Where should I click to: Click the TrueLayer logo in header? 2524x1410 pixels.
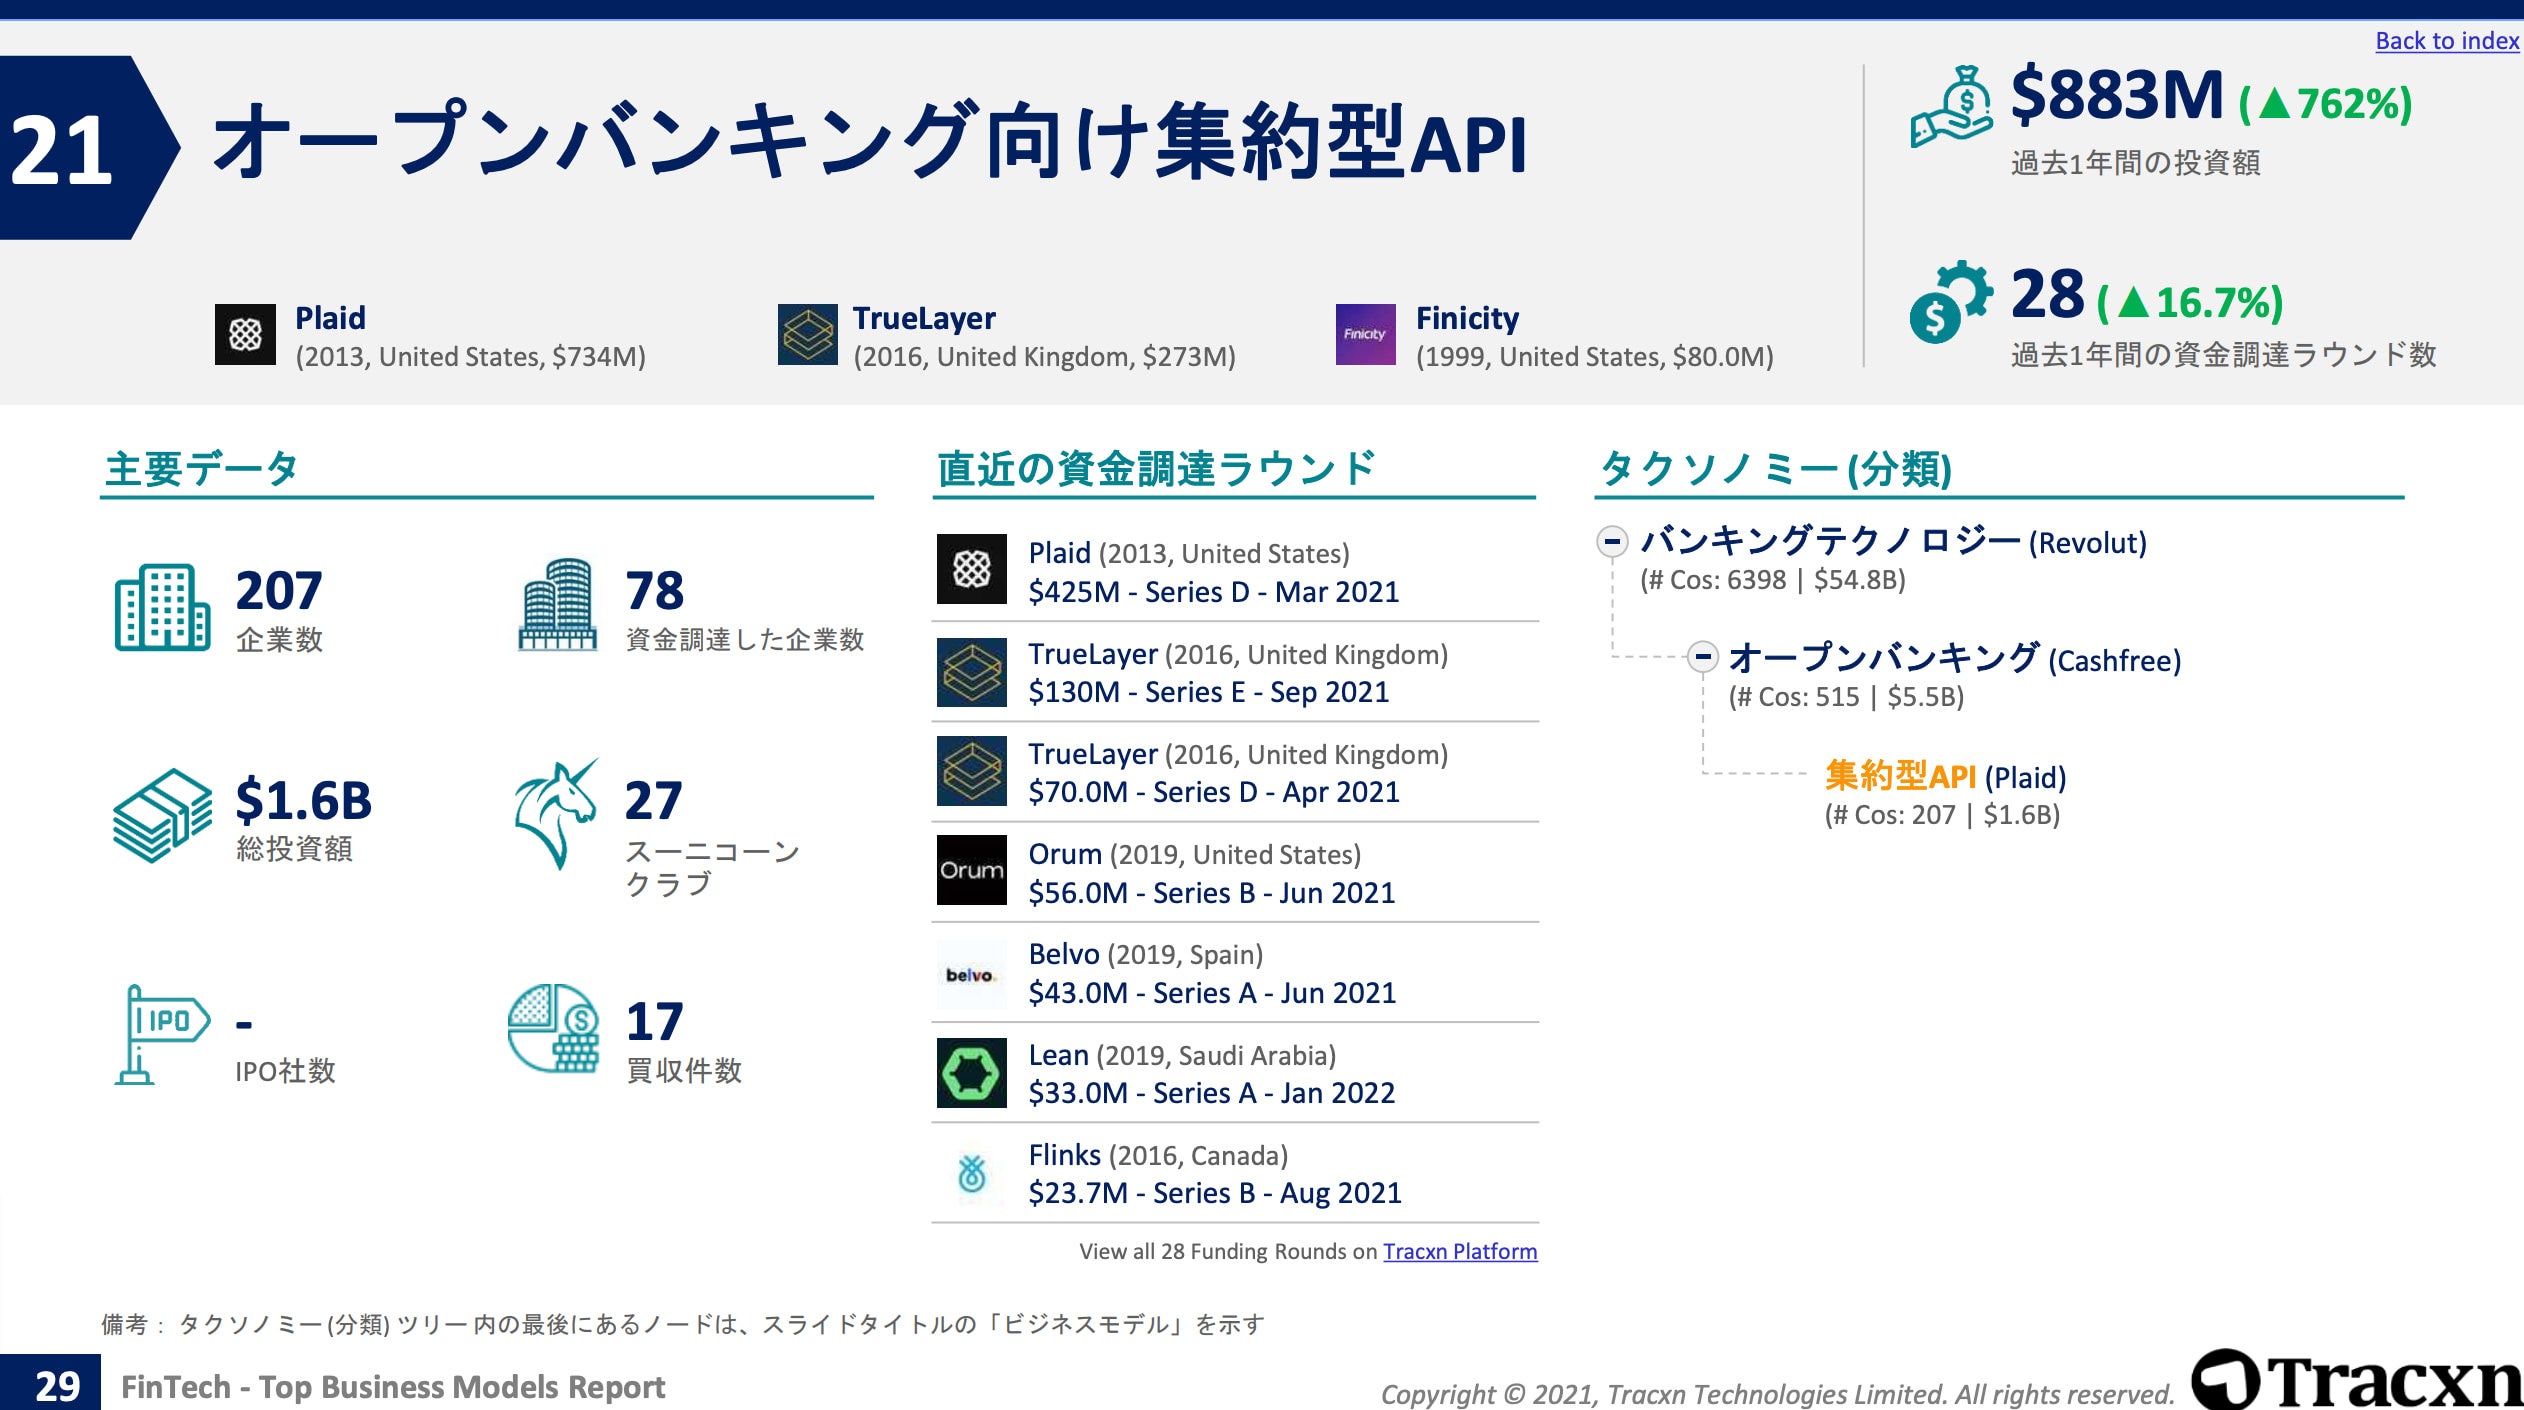point(807,334)
